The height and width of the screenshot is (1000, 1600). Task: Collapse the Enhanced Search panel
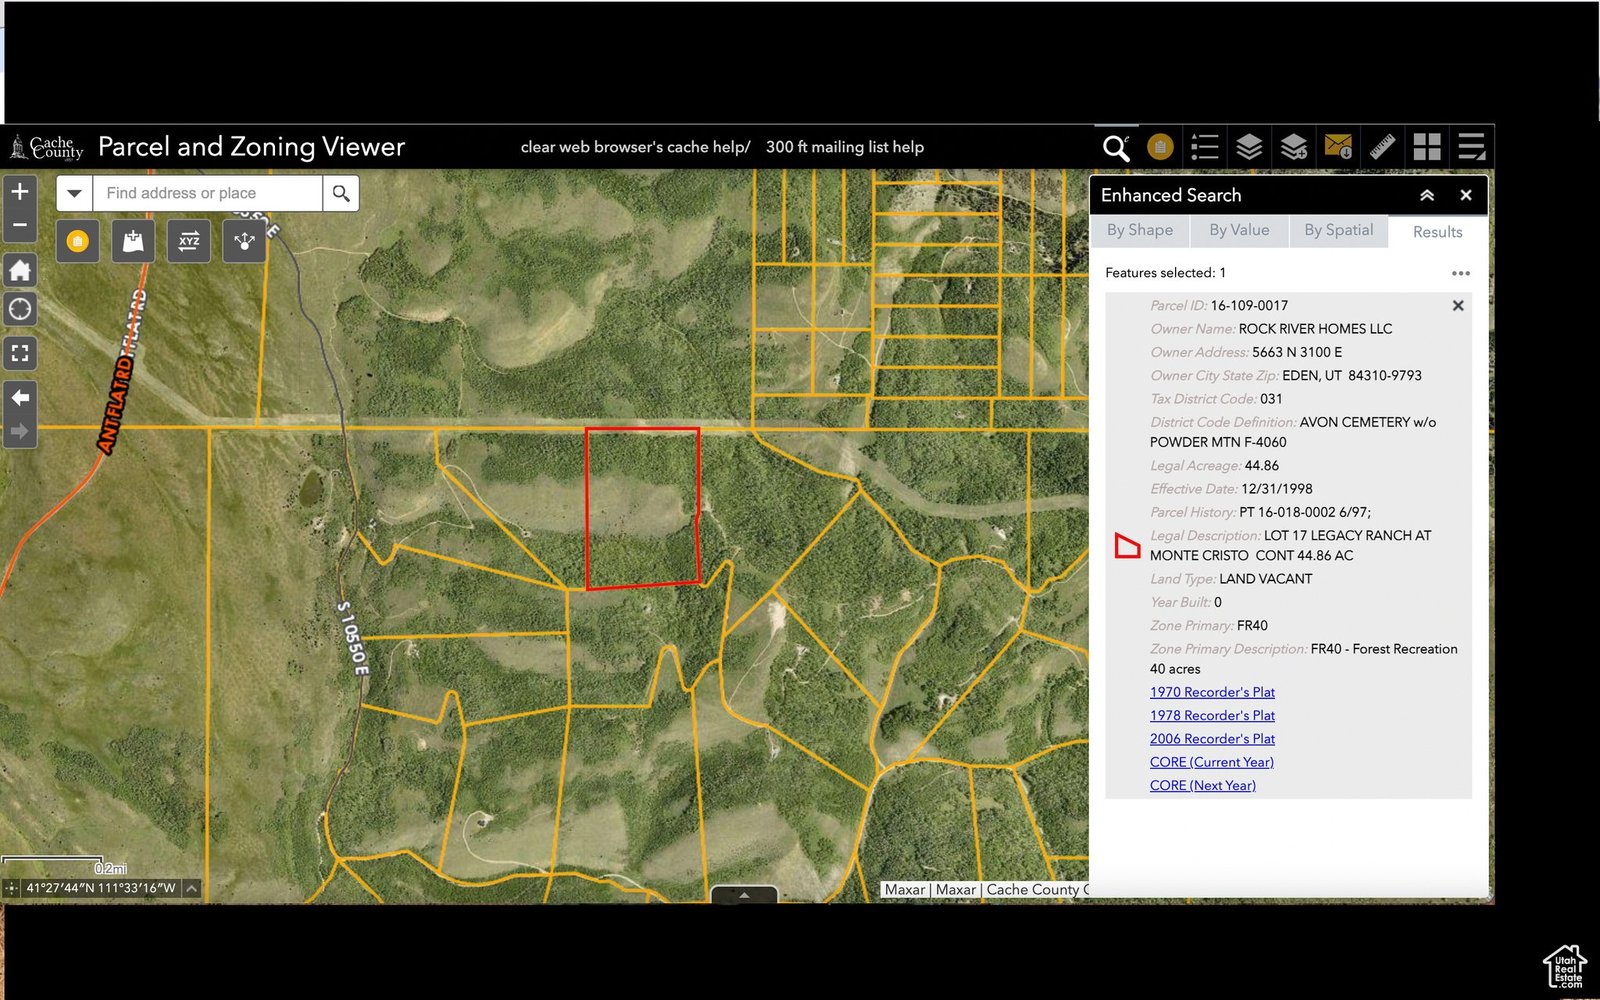[x=1427, y=195]
